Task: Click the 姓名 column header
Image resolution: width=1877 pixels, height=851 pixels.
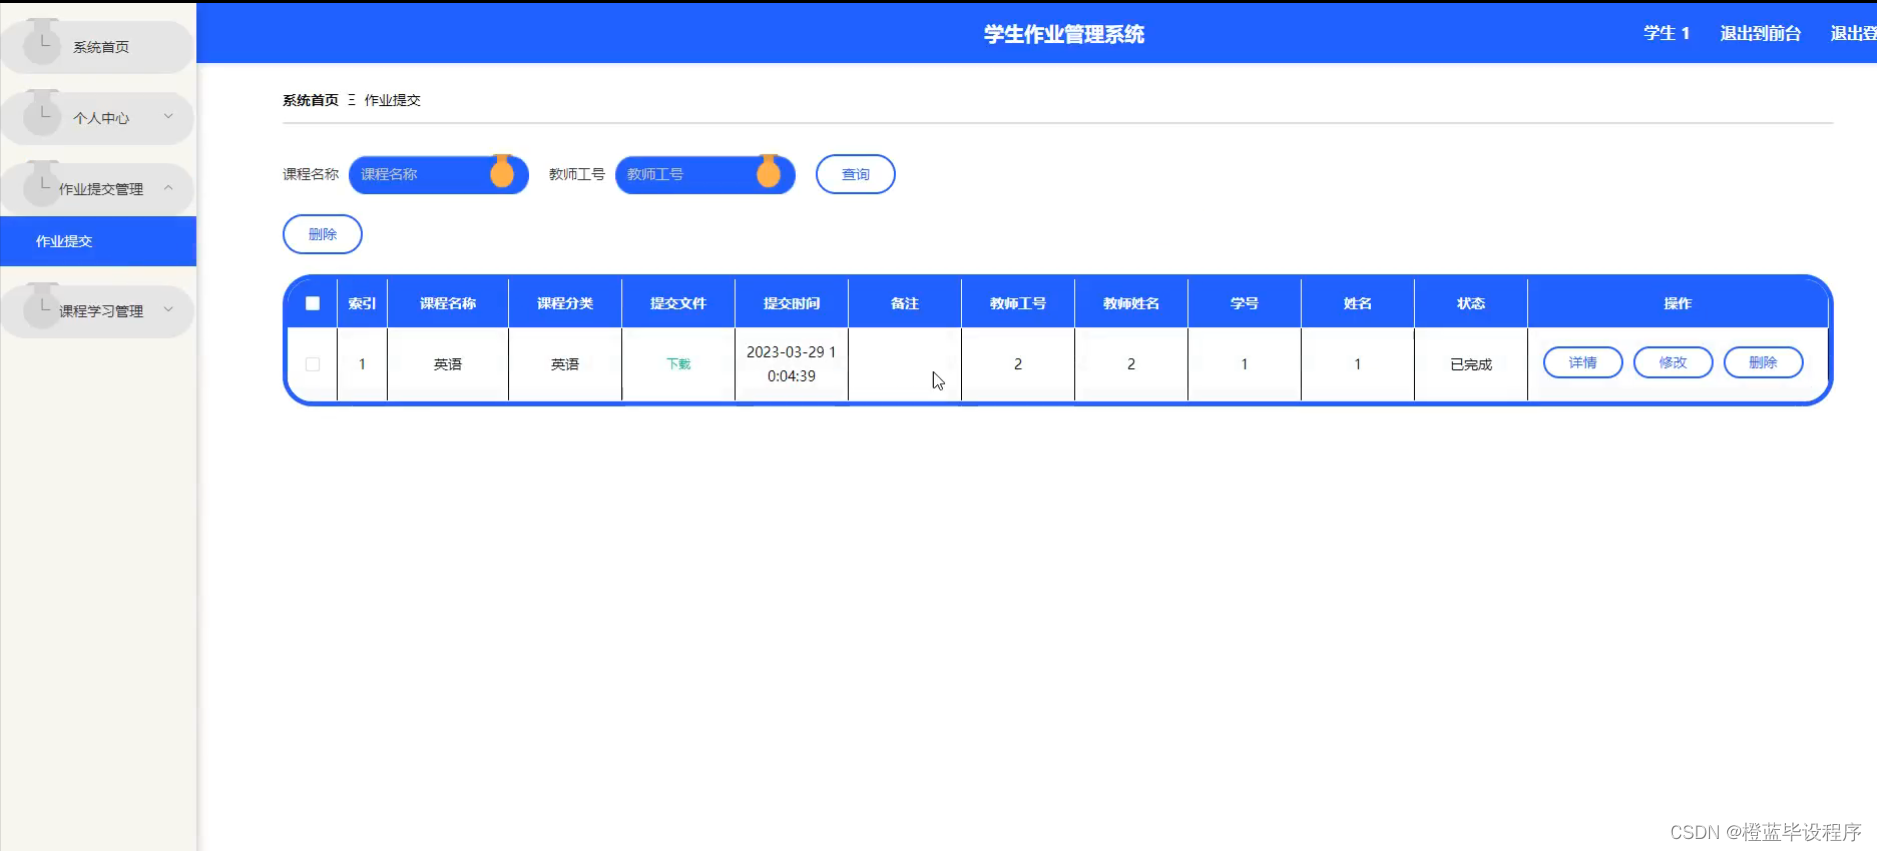Action: [x=1357, y=303]
